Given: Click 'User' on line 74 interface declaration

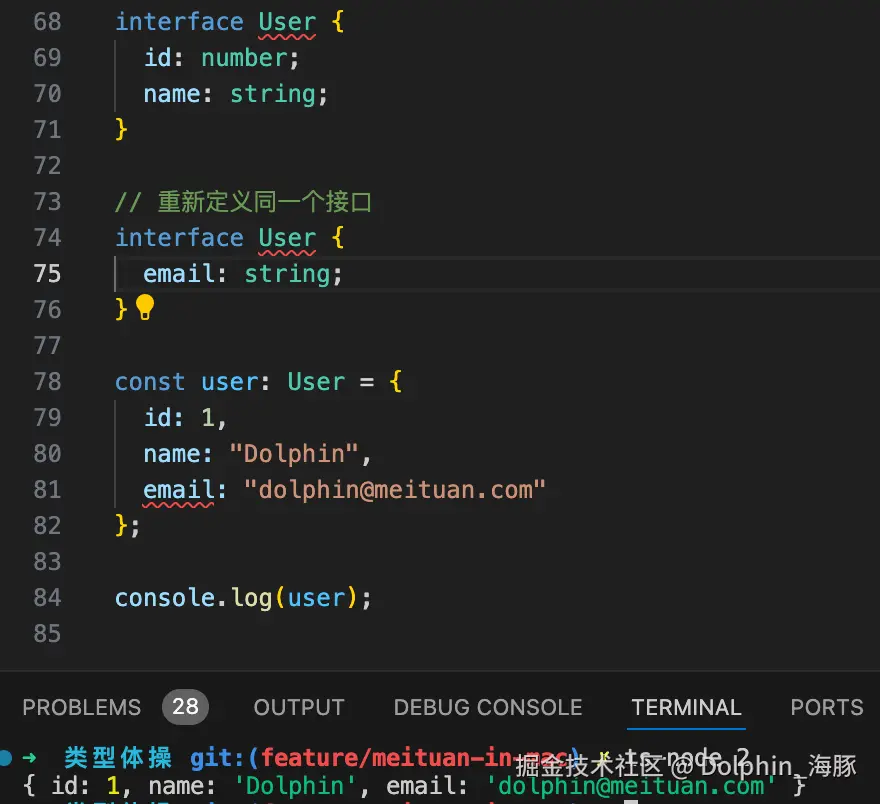Looking at the screenshot, I should pos(287,238).
